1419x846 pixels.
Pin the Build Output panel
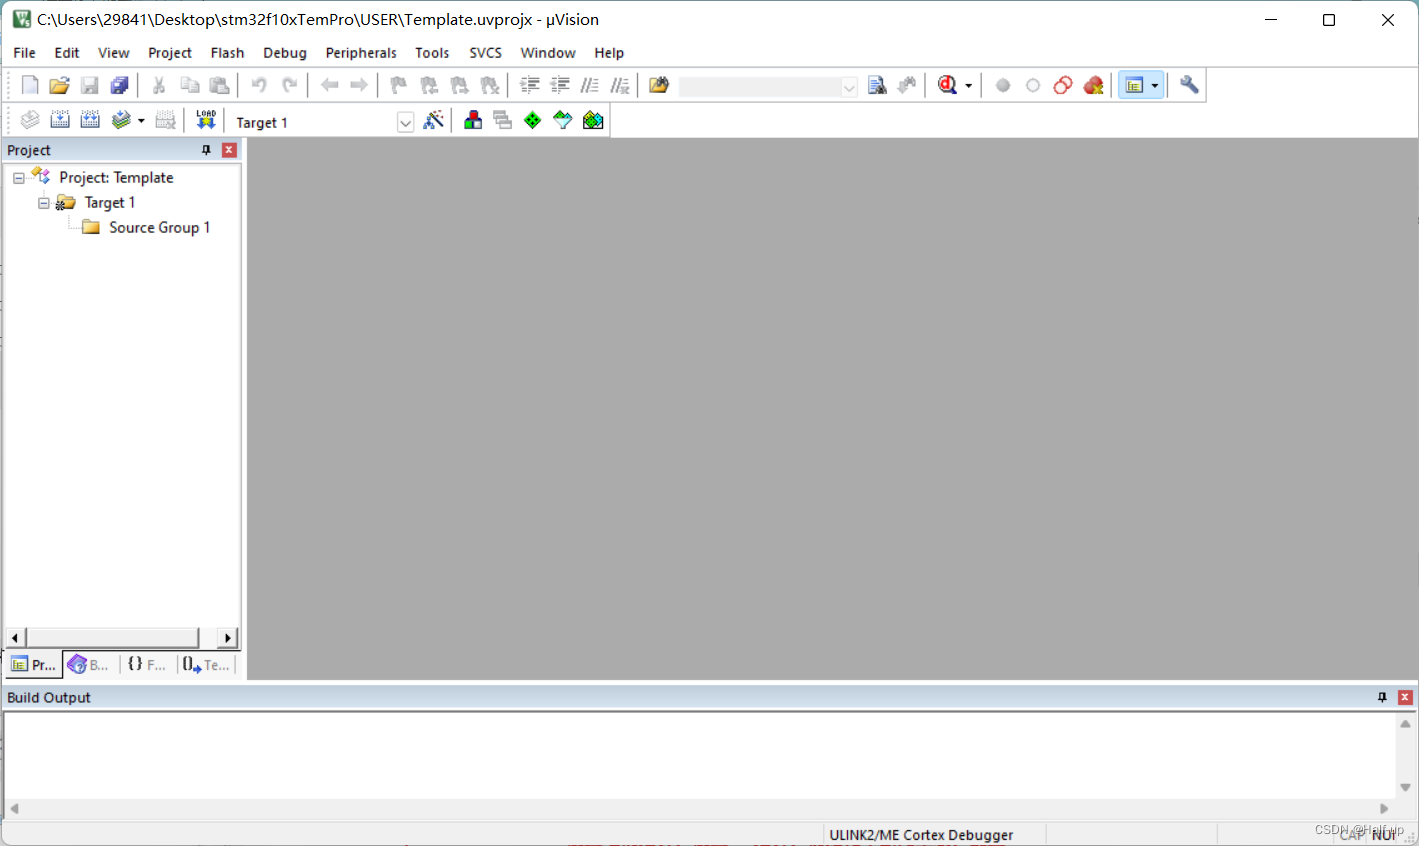click(1382, 697)
